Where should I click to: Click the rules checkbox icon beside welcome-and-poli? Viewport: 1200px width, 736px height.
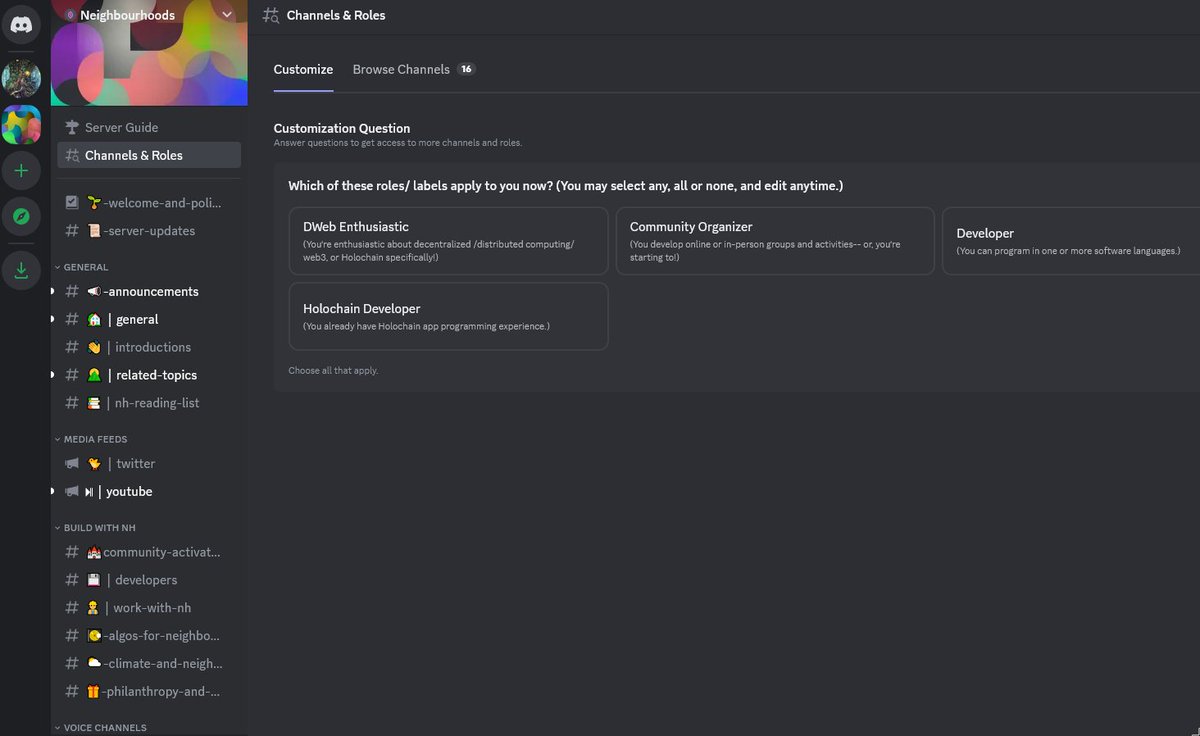click(71, 203)
